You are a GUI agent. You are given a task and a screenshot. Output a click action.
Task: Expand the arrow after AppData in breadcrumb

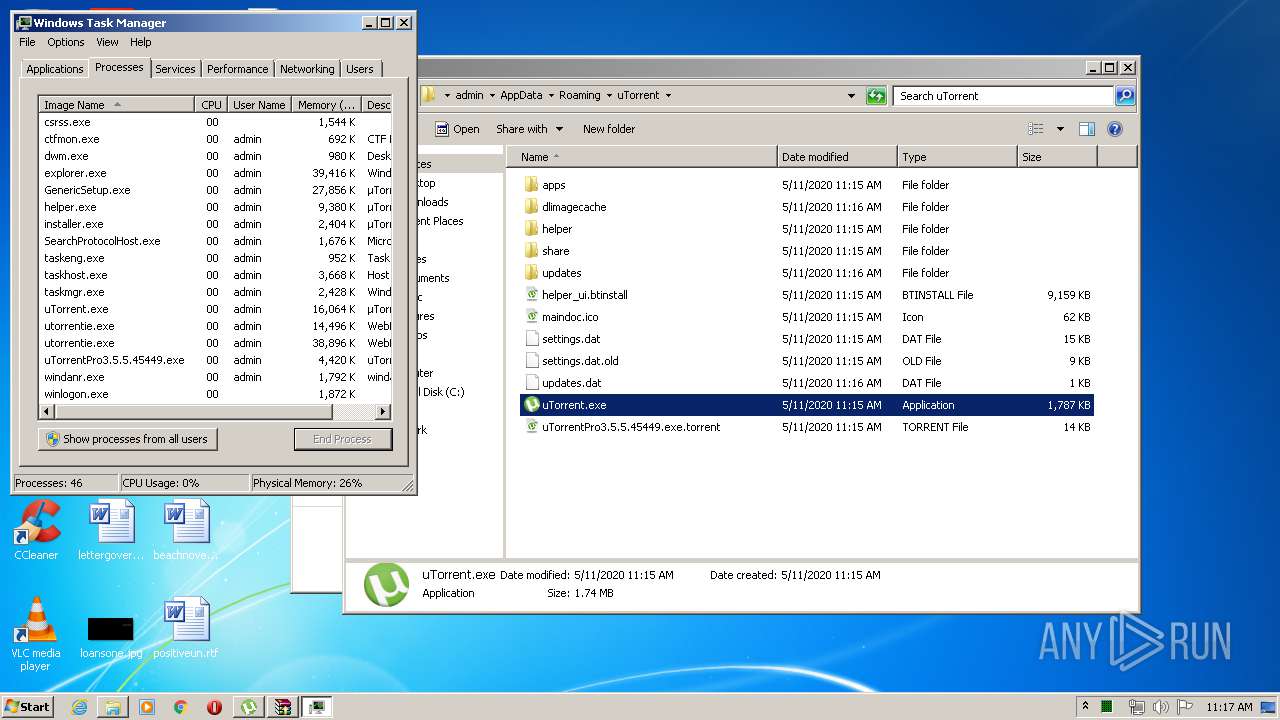(551, 96)
